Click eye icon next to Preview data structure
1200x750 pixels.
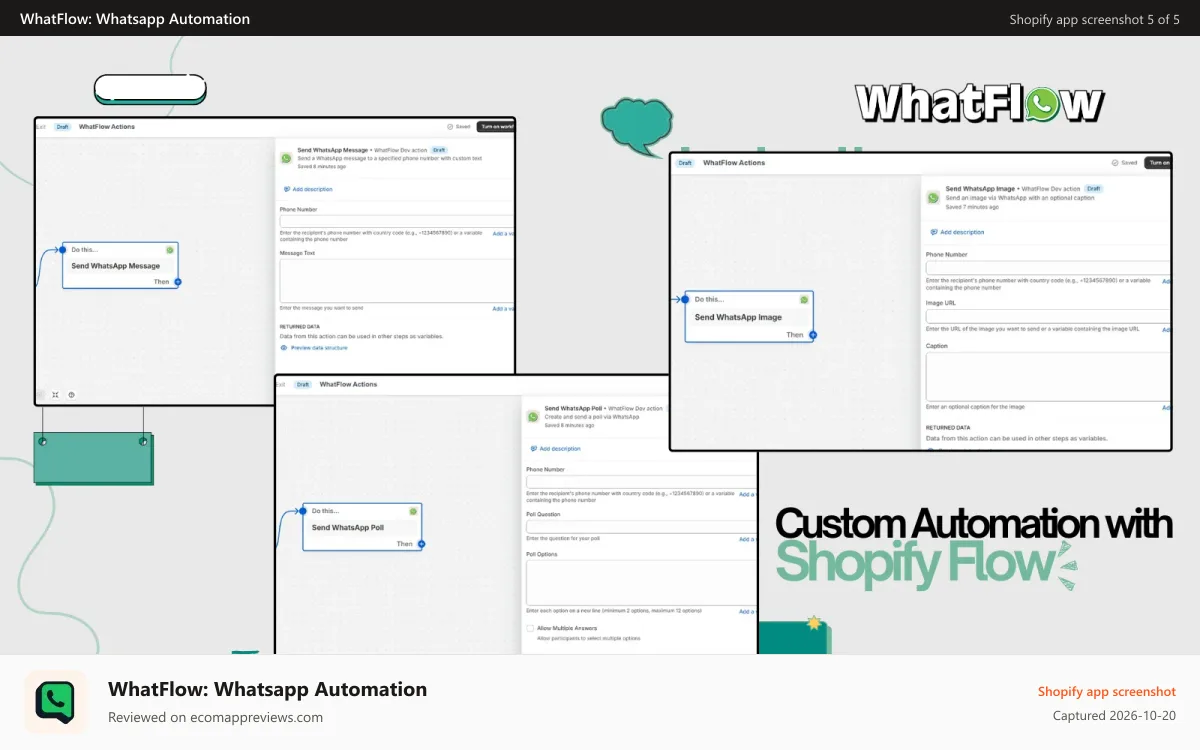[x=284, y=348]
